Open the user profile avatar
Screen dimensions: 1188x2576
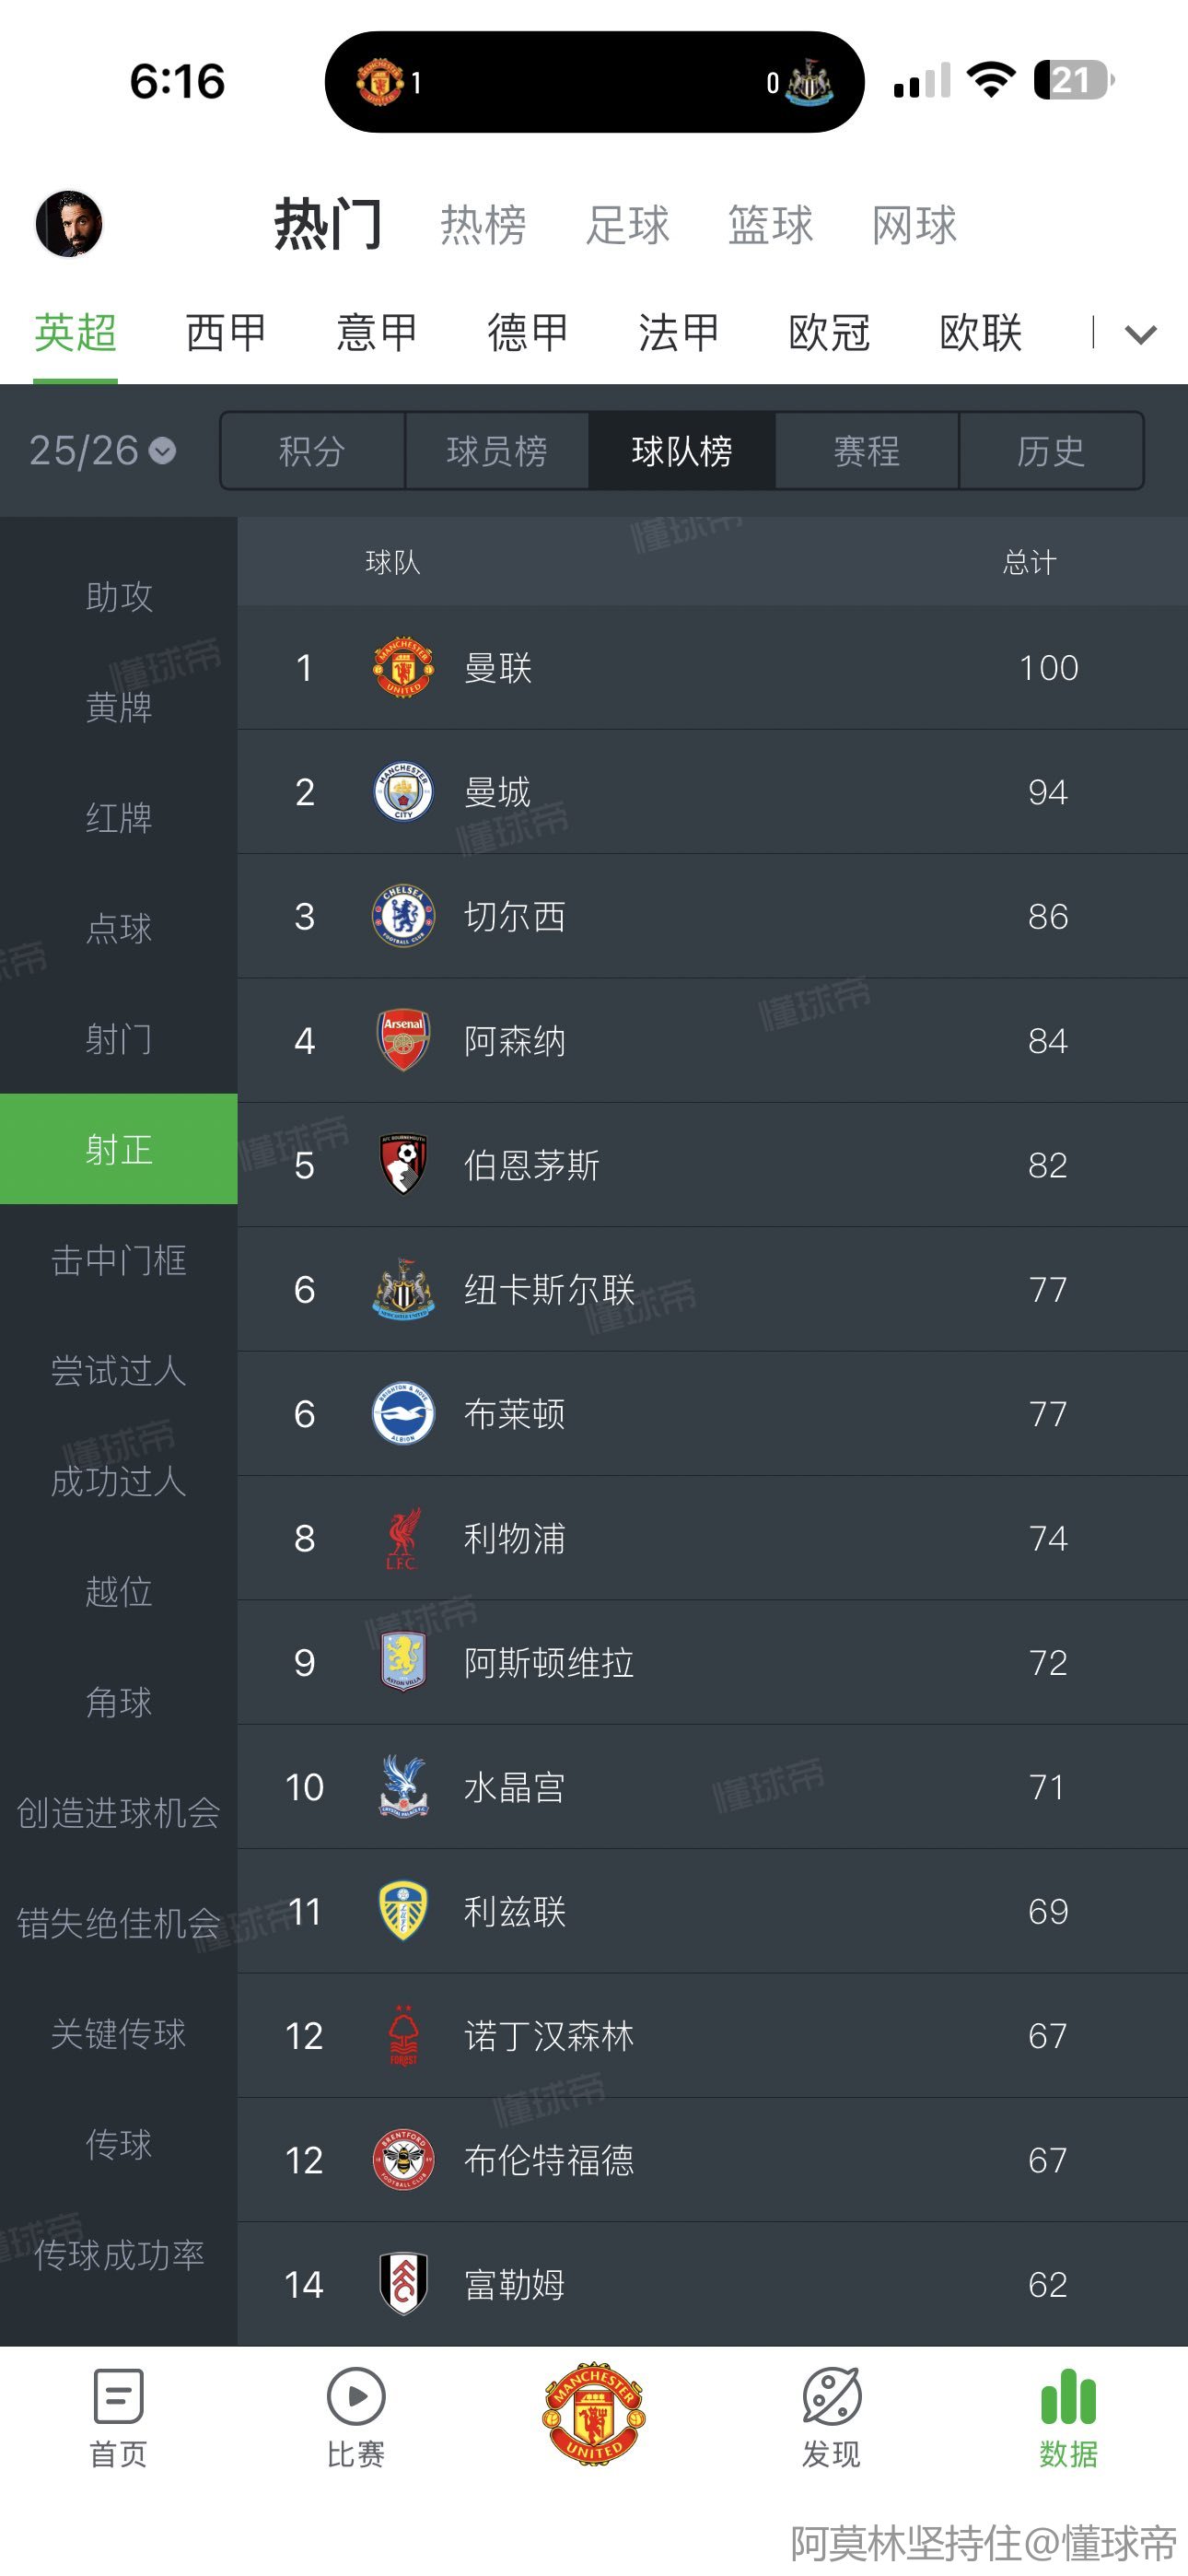click(x=69, y=224)
